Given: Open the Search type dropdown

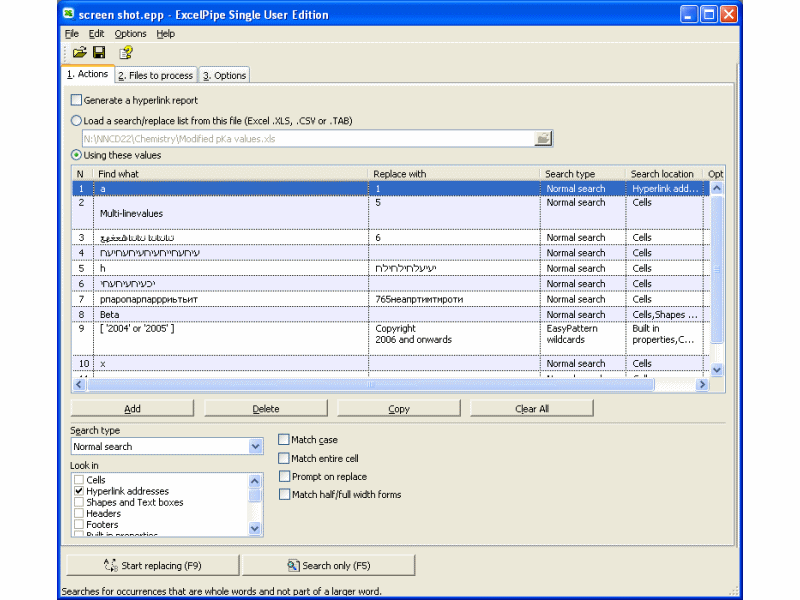Looking at the screenshot, I should click(255, 447).
